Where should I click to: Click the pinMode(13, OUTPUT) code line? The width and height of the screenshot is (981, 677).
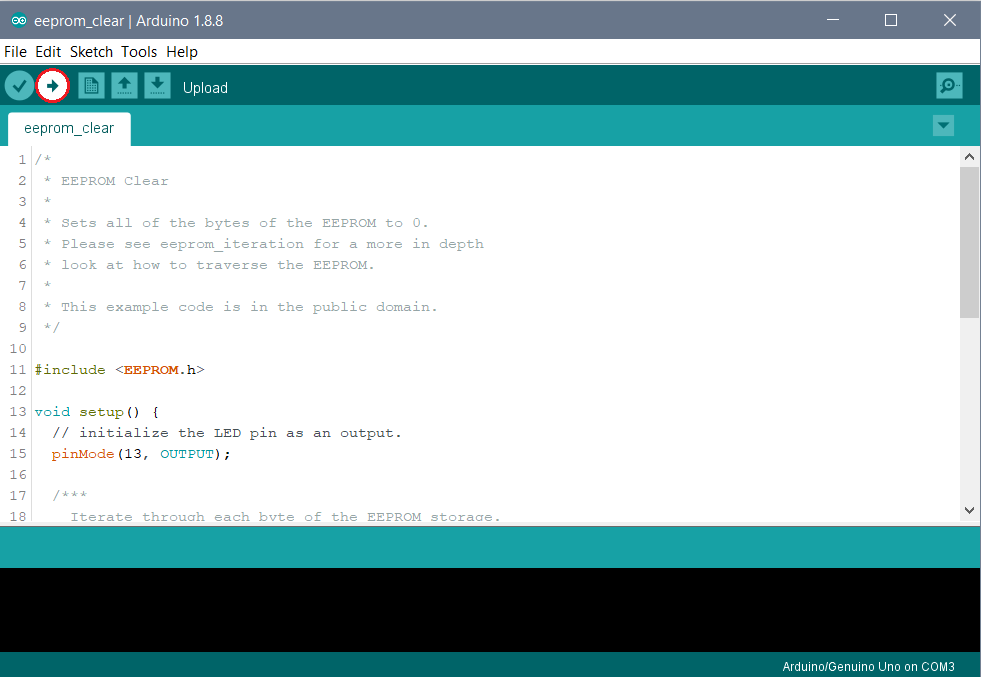(x=141, y=454)
